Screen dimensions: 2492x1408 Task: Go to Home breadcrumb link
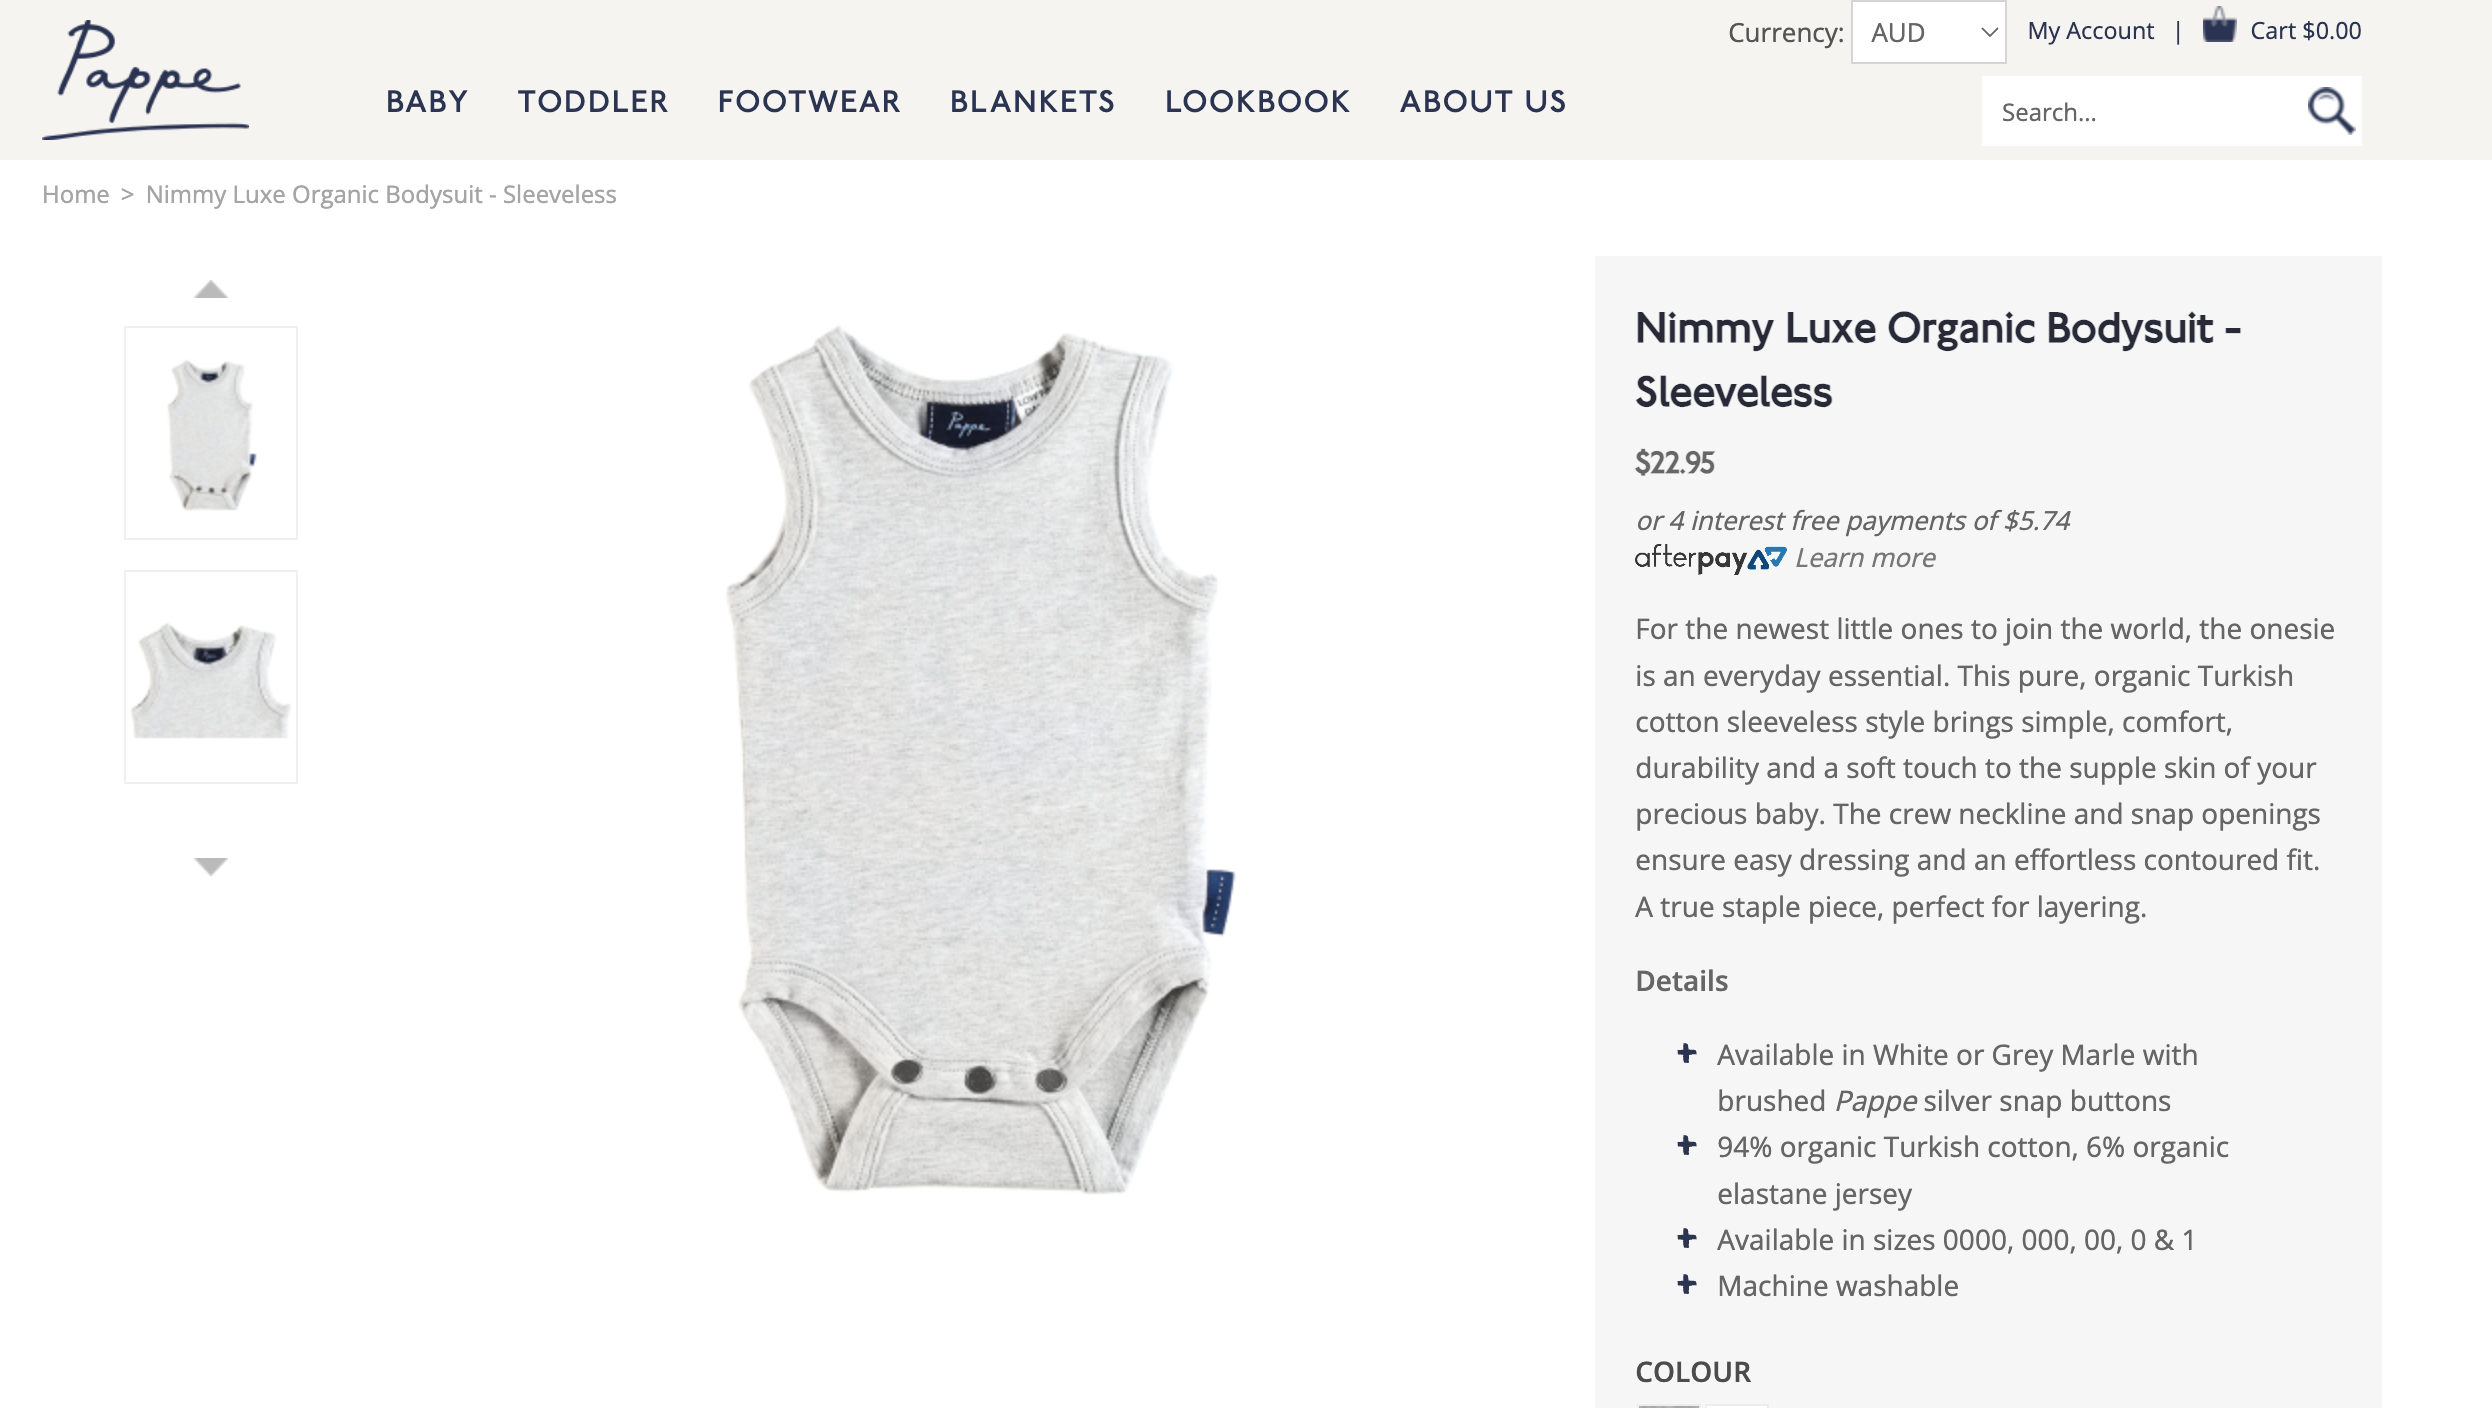pyautogui.click(x=75, y=194)
